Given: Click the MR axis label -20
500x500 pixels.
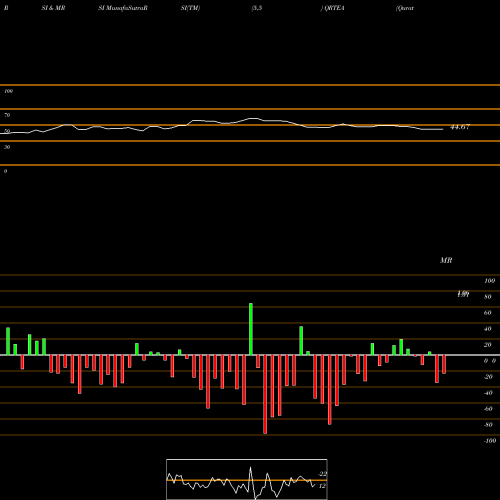Looking at the screenshot, I should click(x=488, y=377).
